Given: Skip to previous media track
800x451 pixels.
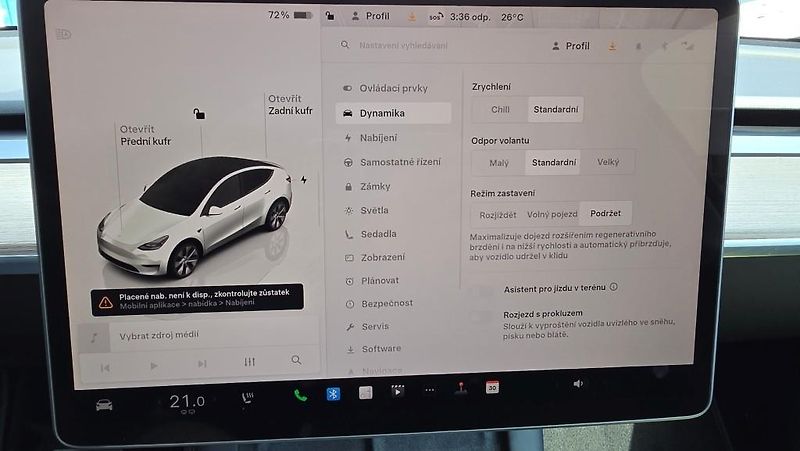Looking at the screenshot, I should (105, 368).
